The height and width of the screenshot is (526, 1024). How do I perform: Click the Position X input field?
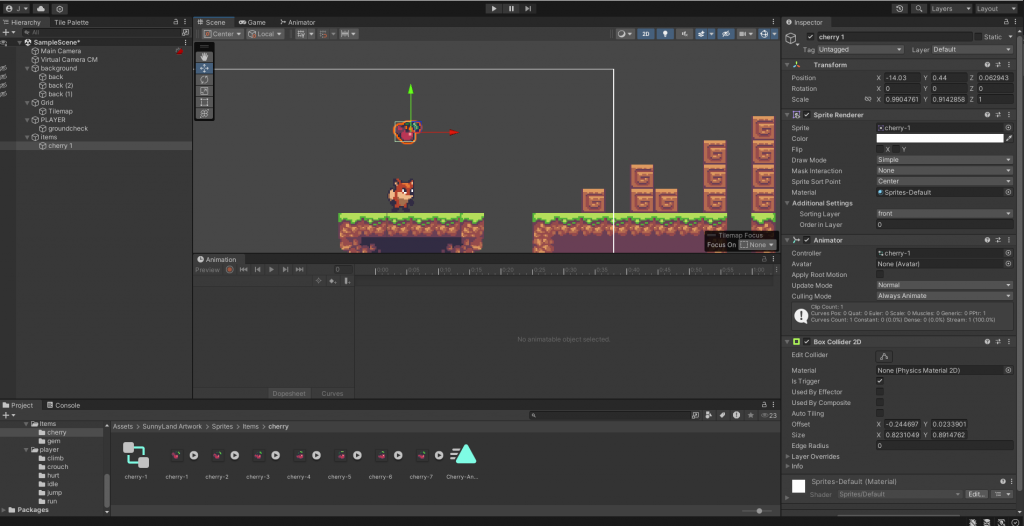903,78
